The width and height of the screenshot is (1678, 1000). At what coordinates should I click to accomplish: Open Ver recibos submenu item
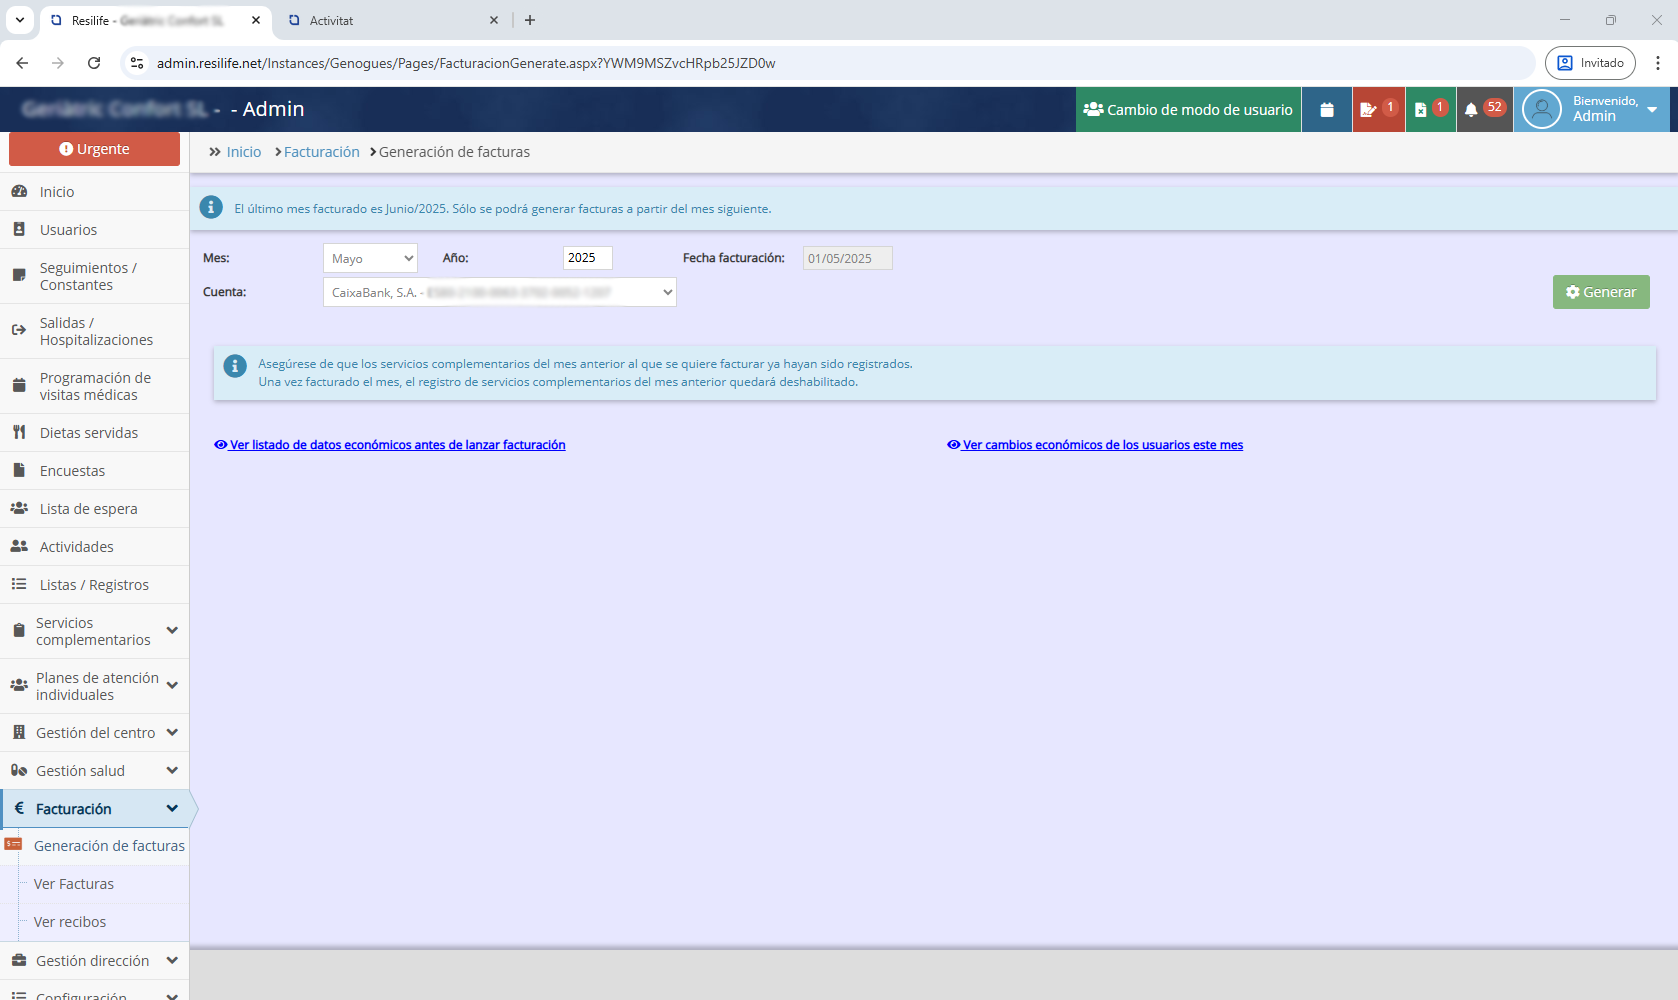click(70, 922)
